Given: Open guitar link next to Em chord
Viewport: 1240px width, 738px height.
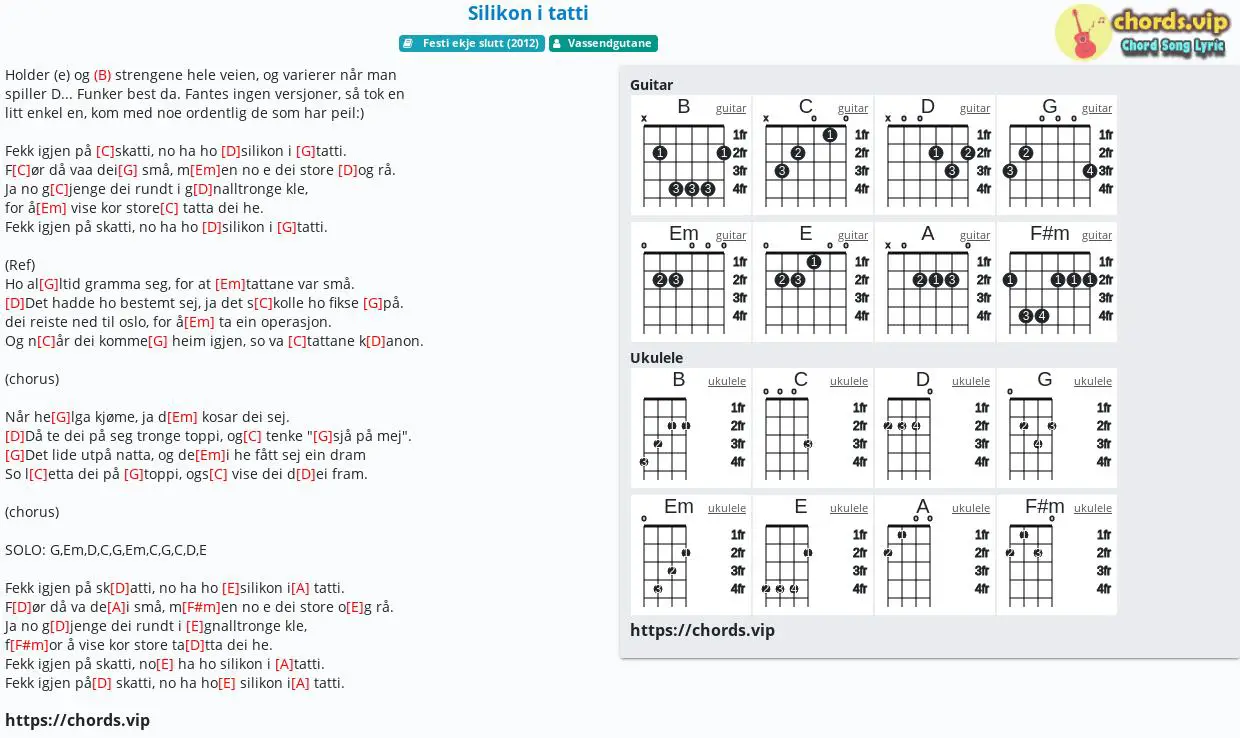Looking at the screenshot, I should click(731, 235).
